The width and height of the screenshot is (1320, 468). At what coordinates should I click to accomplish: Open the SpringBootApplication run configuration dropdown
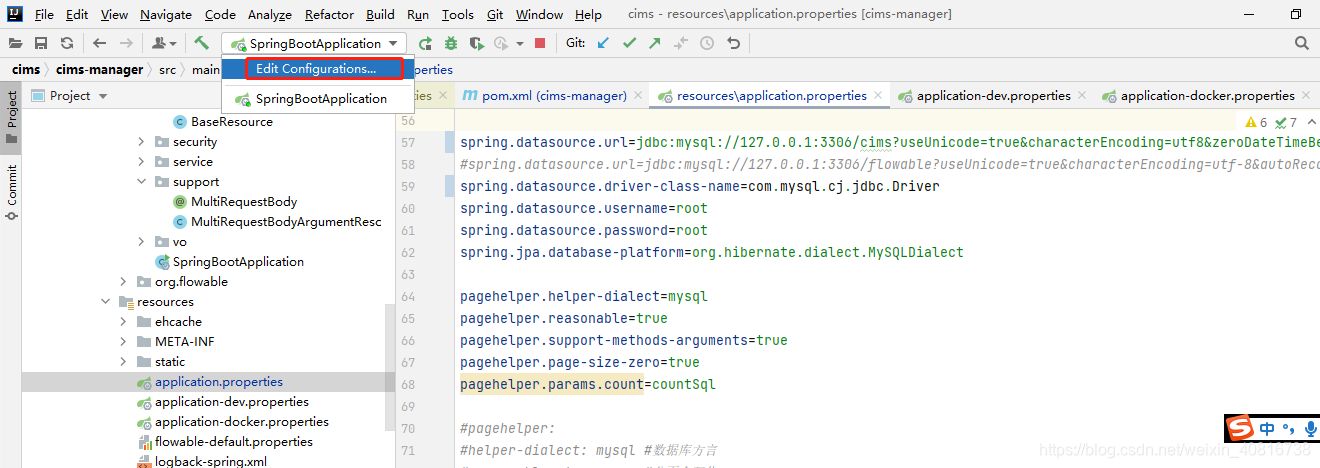pyautogui.click(x=314, y=43)
